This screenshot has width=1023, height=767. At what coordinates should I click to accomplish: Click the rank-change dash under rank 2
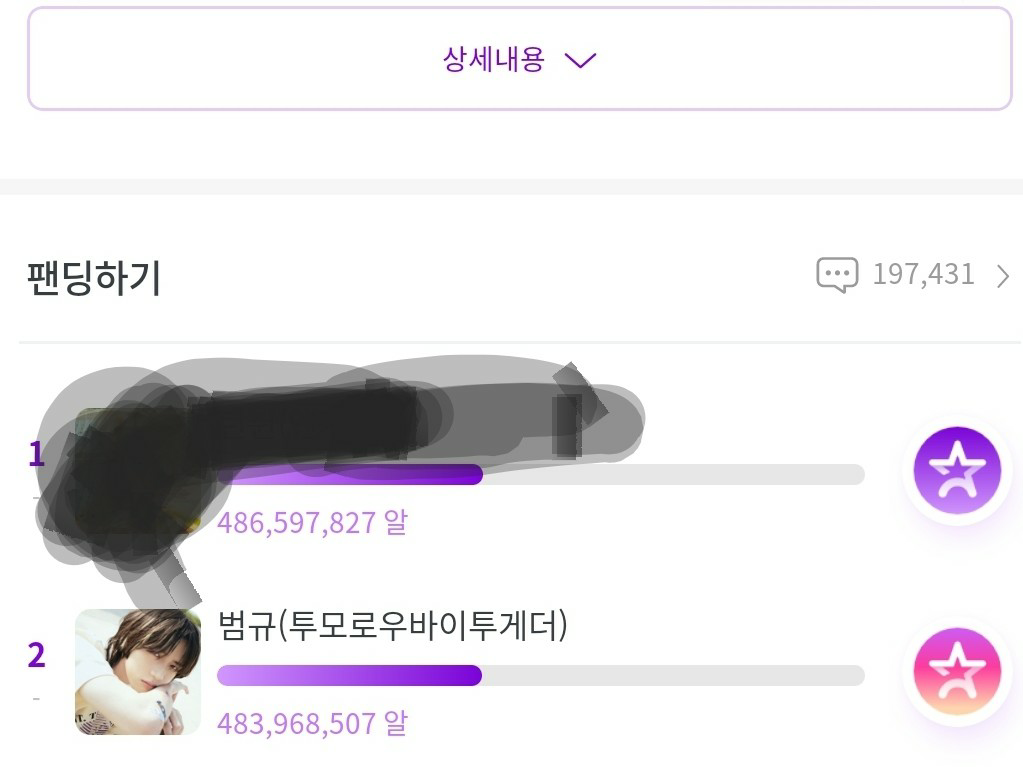(x=36, y=698)
